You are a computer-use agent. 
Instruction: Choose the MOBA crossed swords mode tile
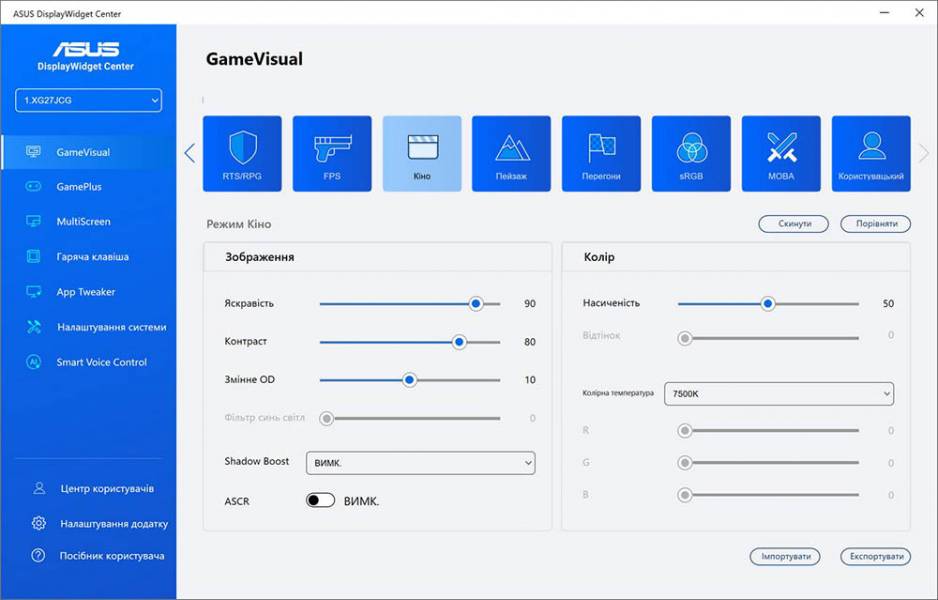click(x=781, y=154)
